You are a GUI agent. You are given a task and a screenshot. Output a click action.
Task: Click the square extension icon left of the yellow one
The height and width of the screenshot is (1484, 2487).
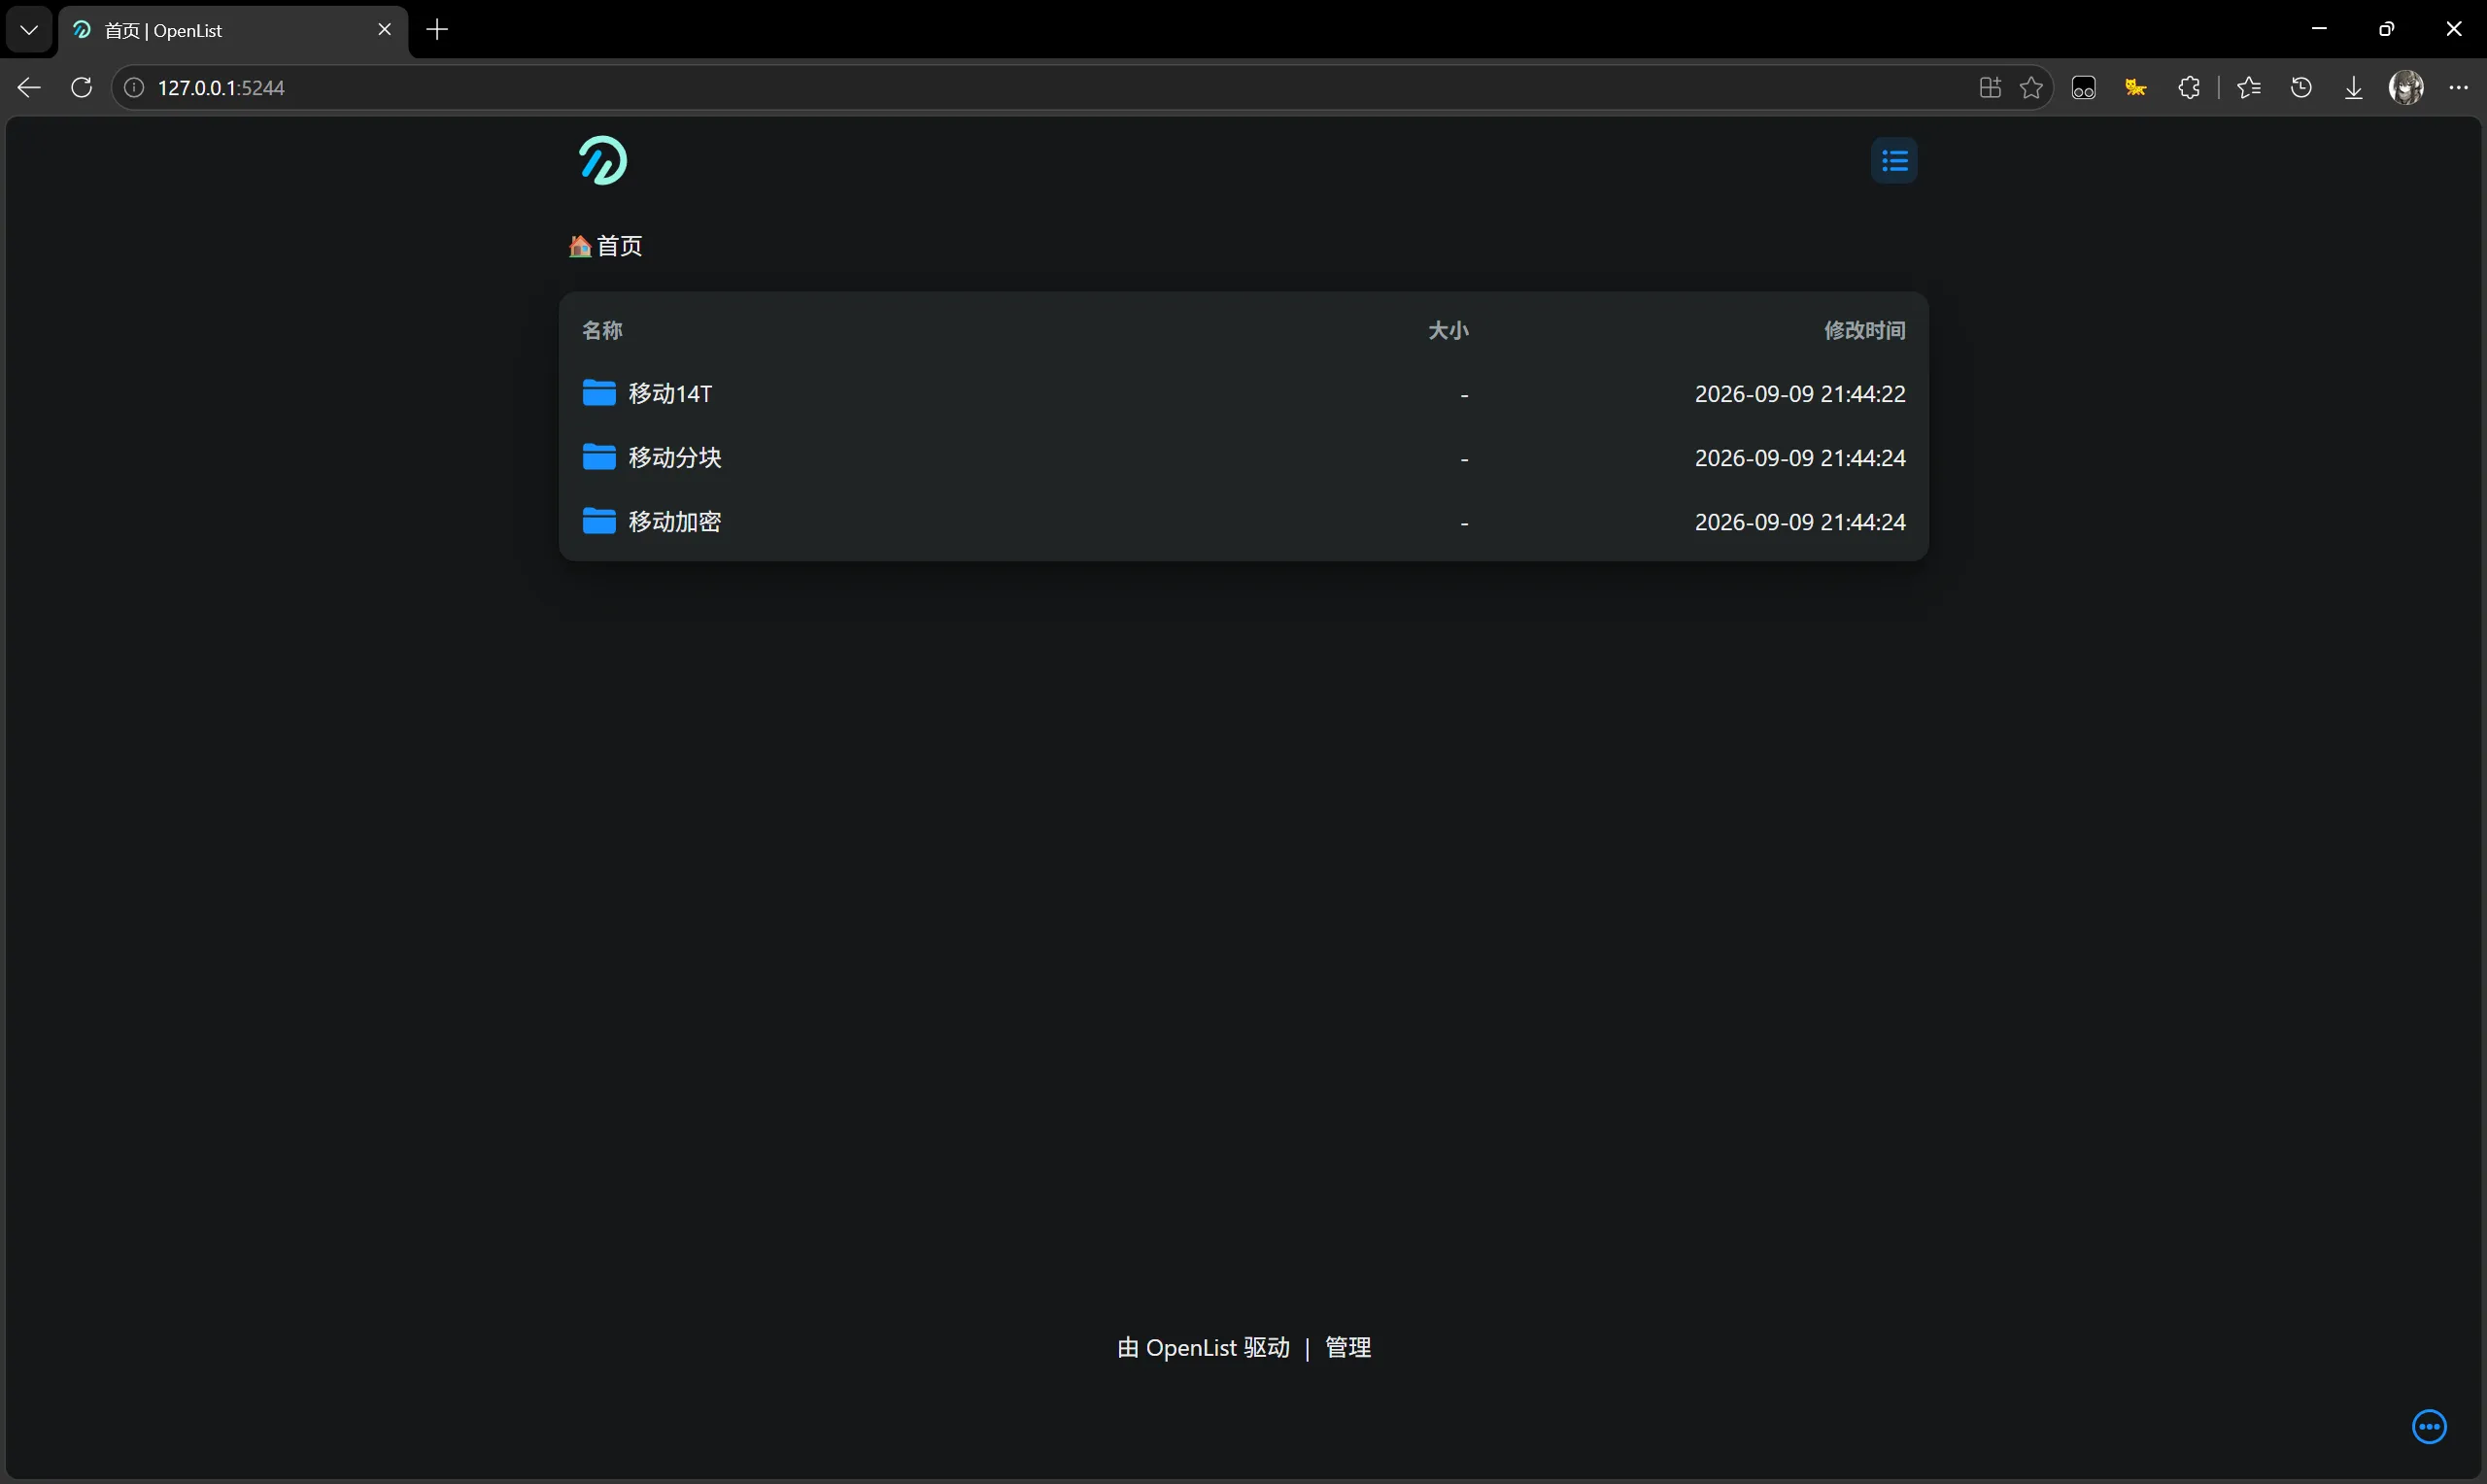[2084, 88]
